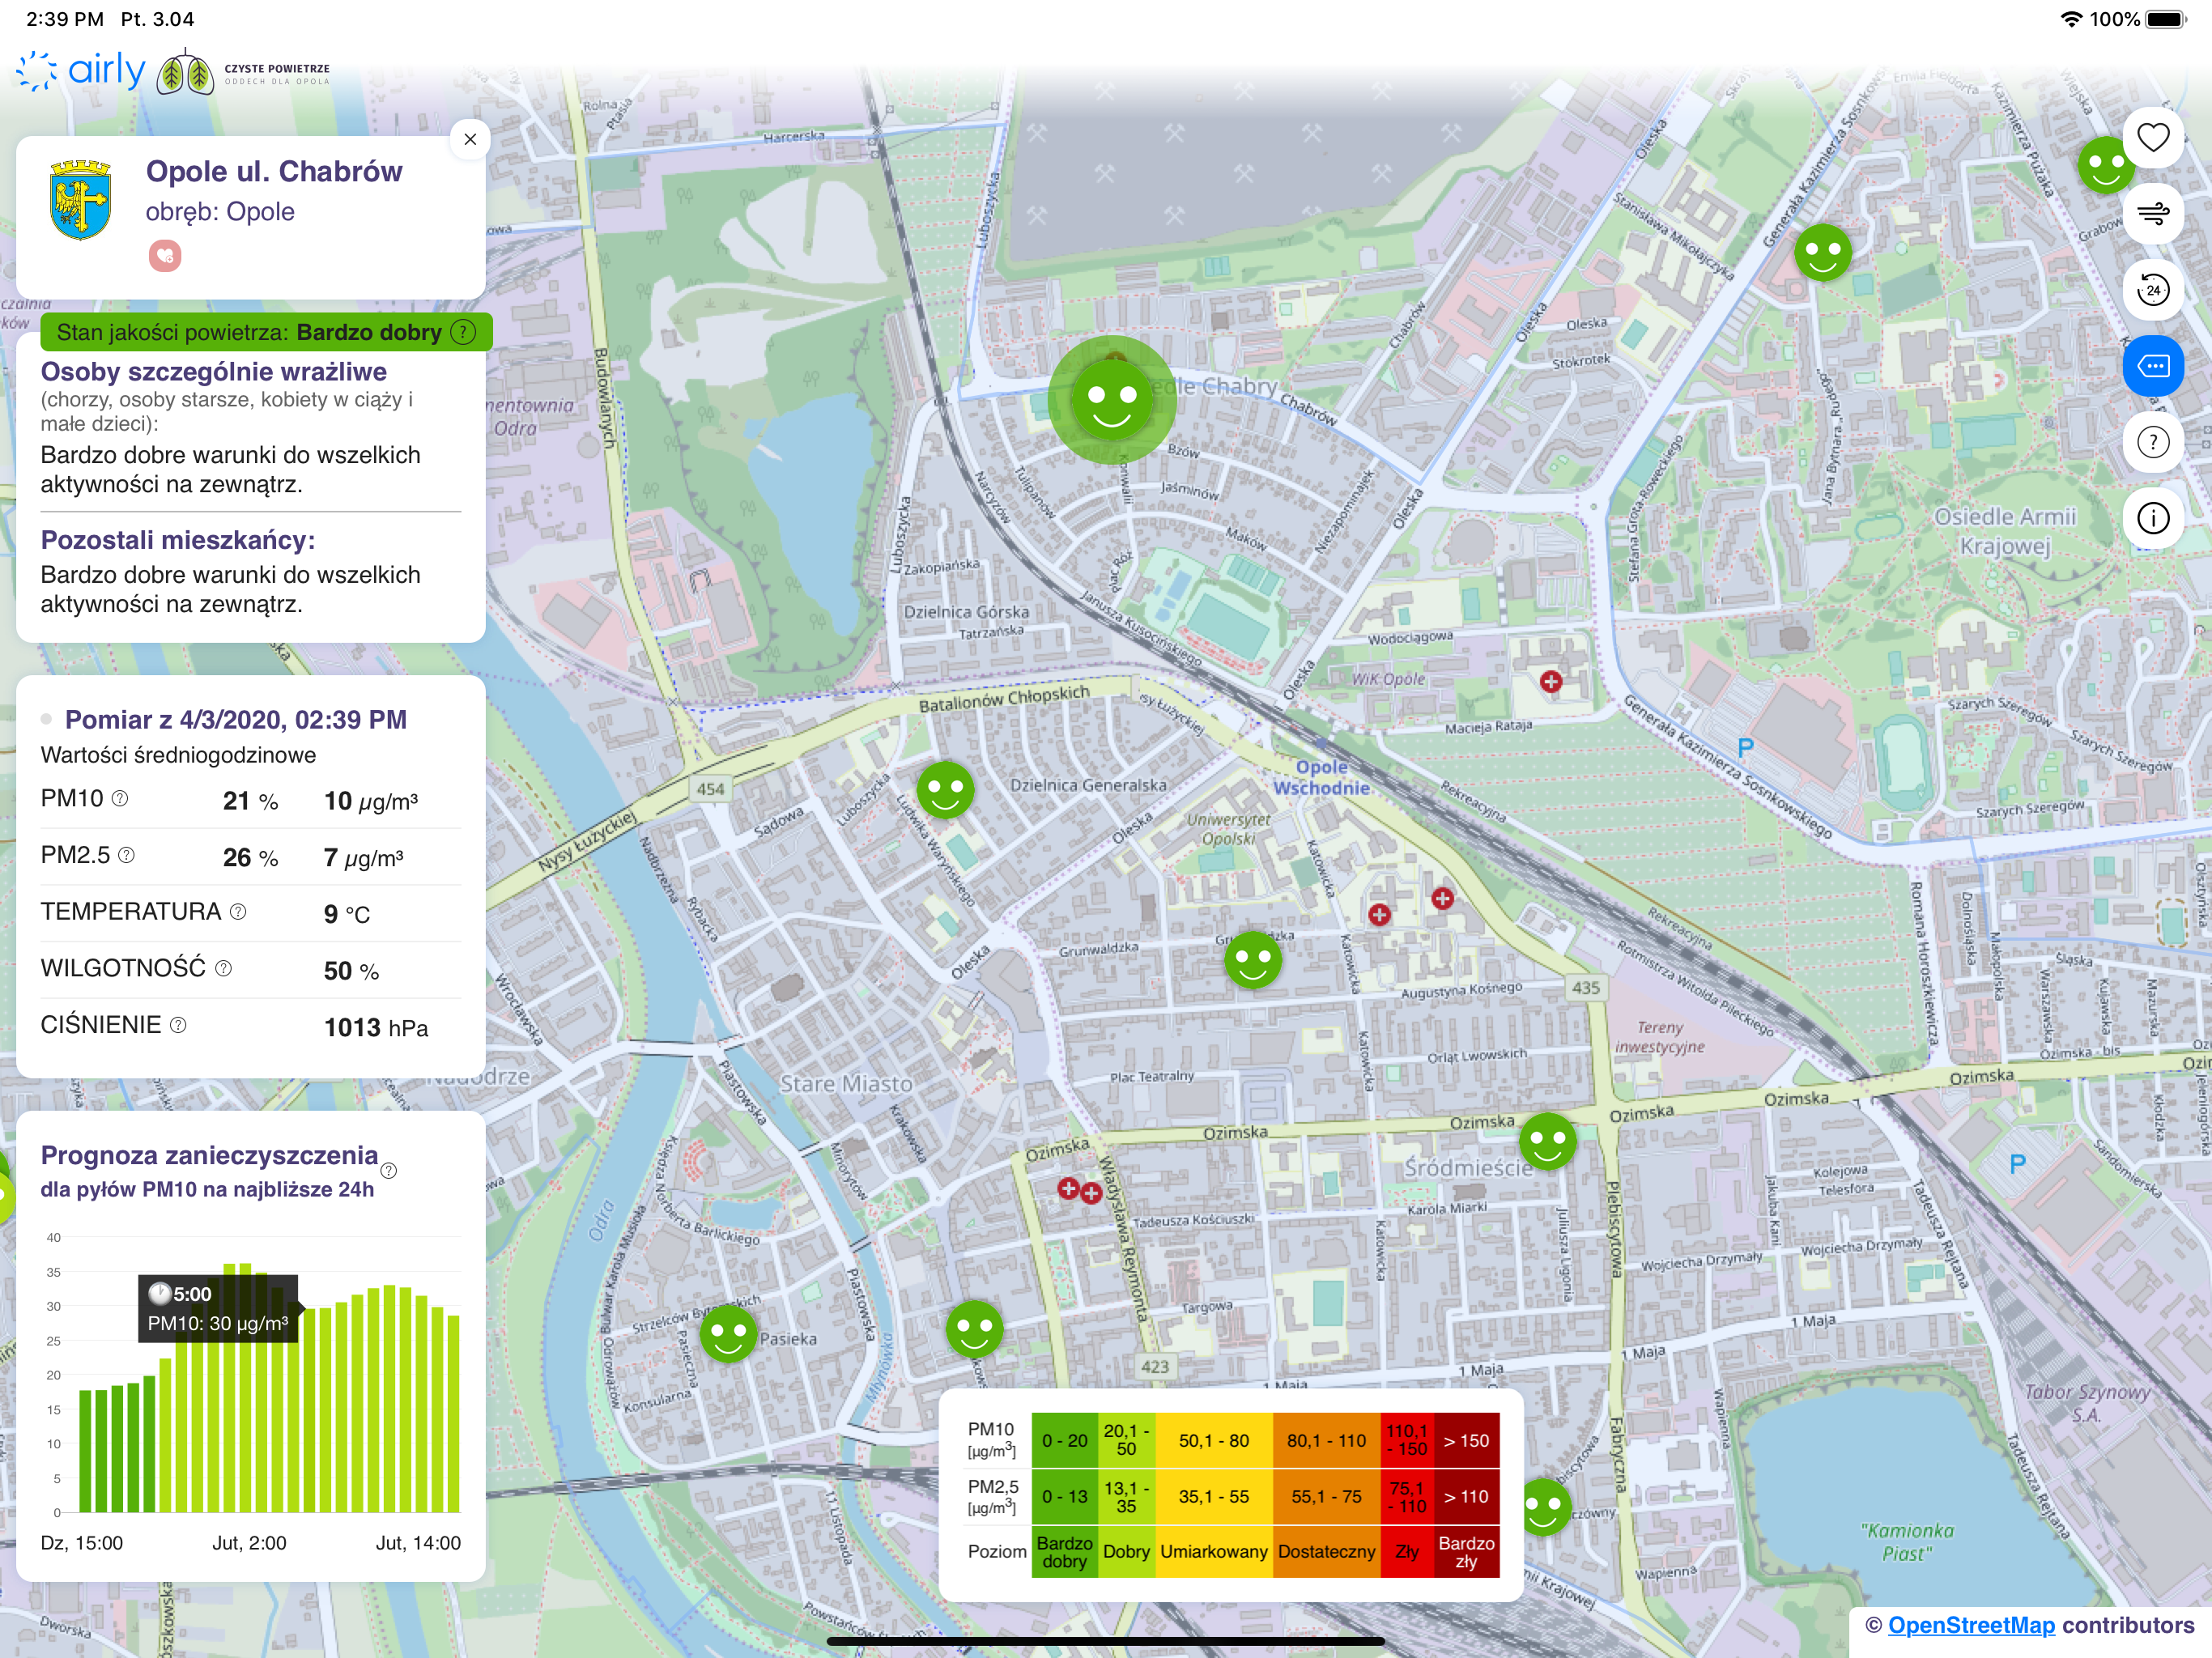Tap the PM2.5 value 7 µg/m³
The width and height of the screenshot is (2212, 1658).
[x=364, y=858]
